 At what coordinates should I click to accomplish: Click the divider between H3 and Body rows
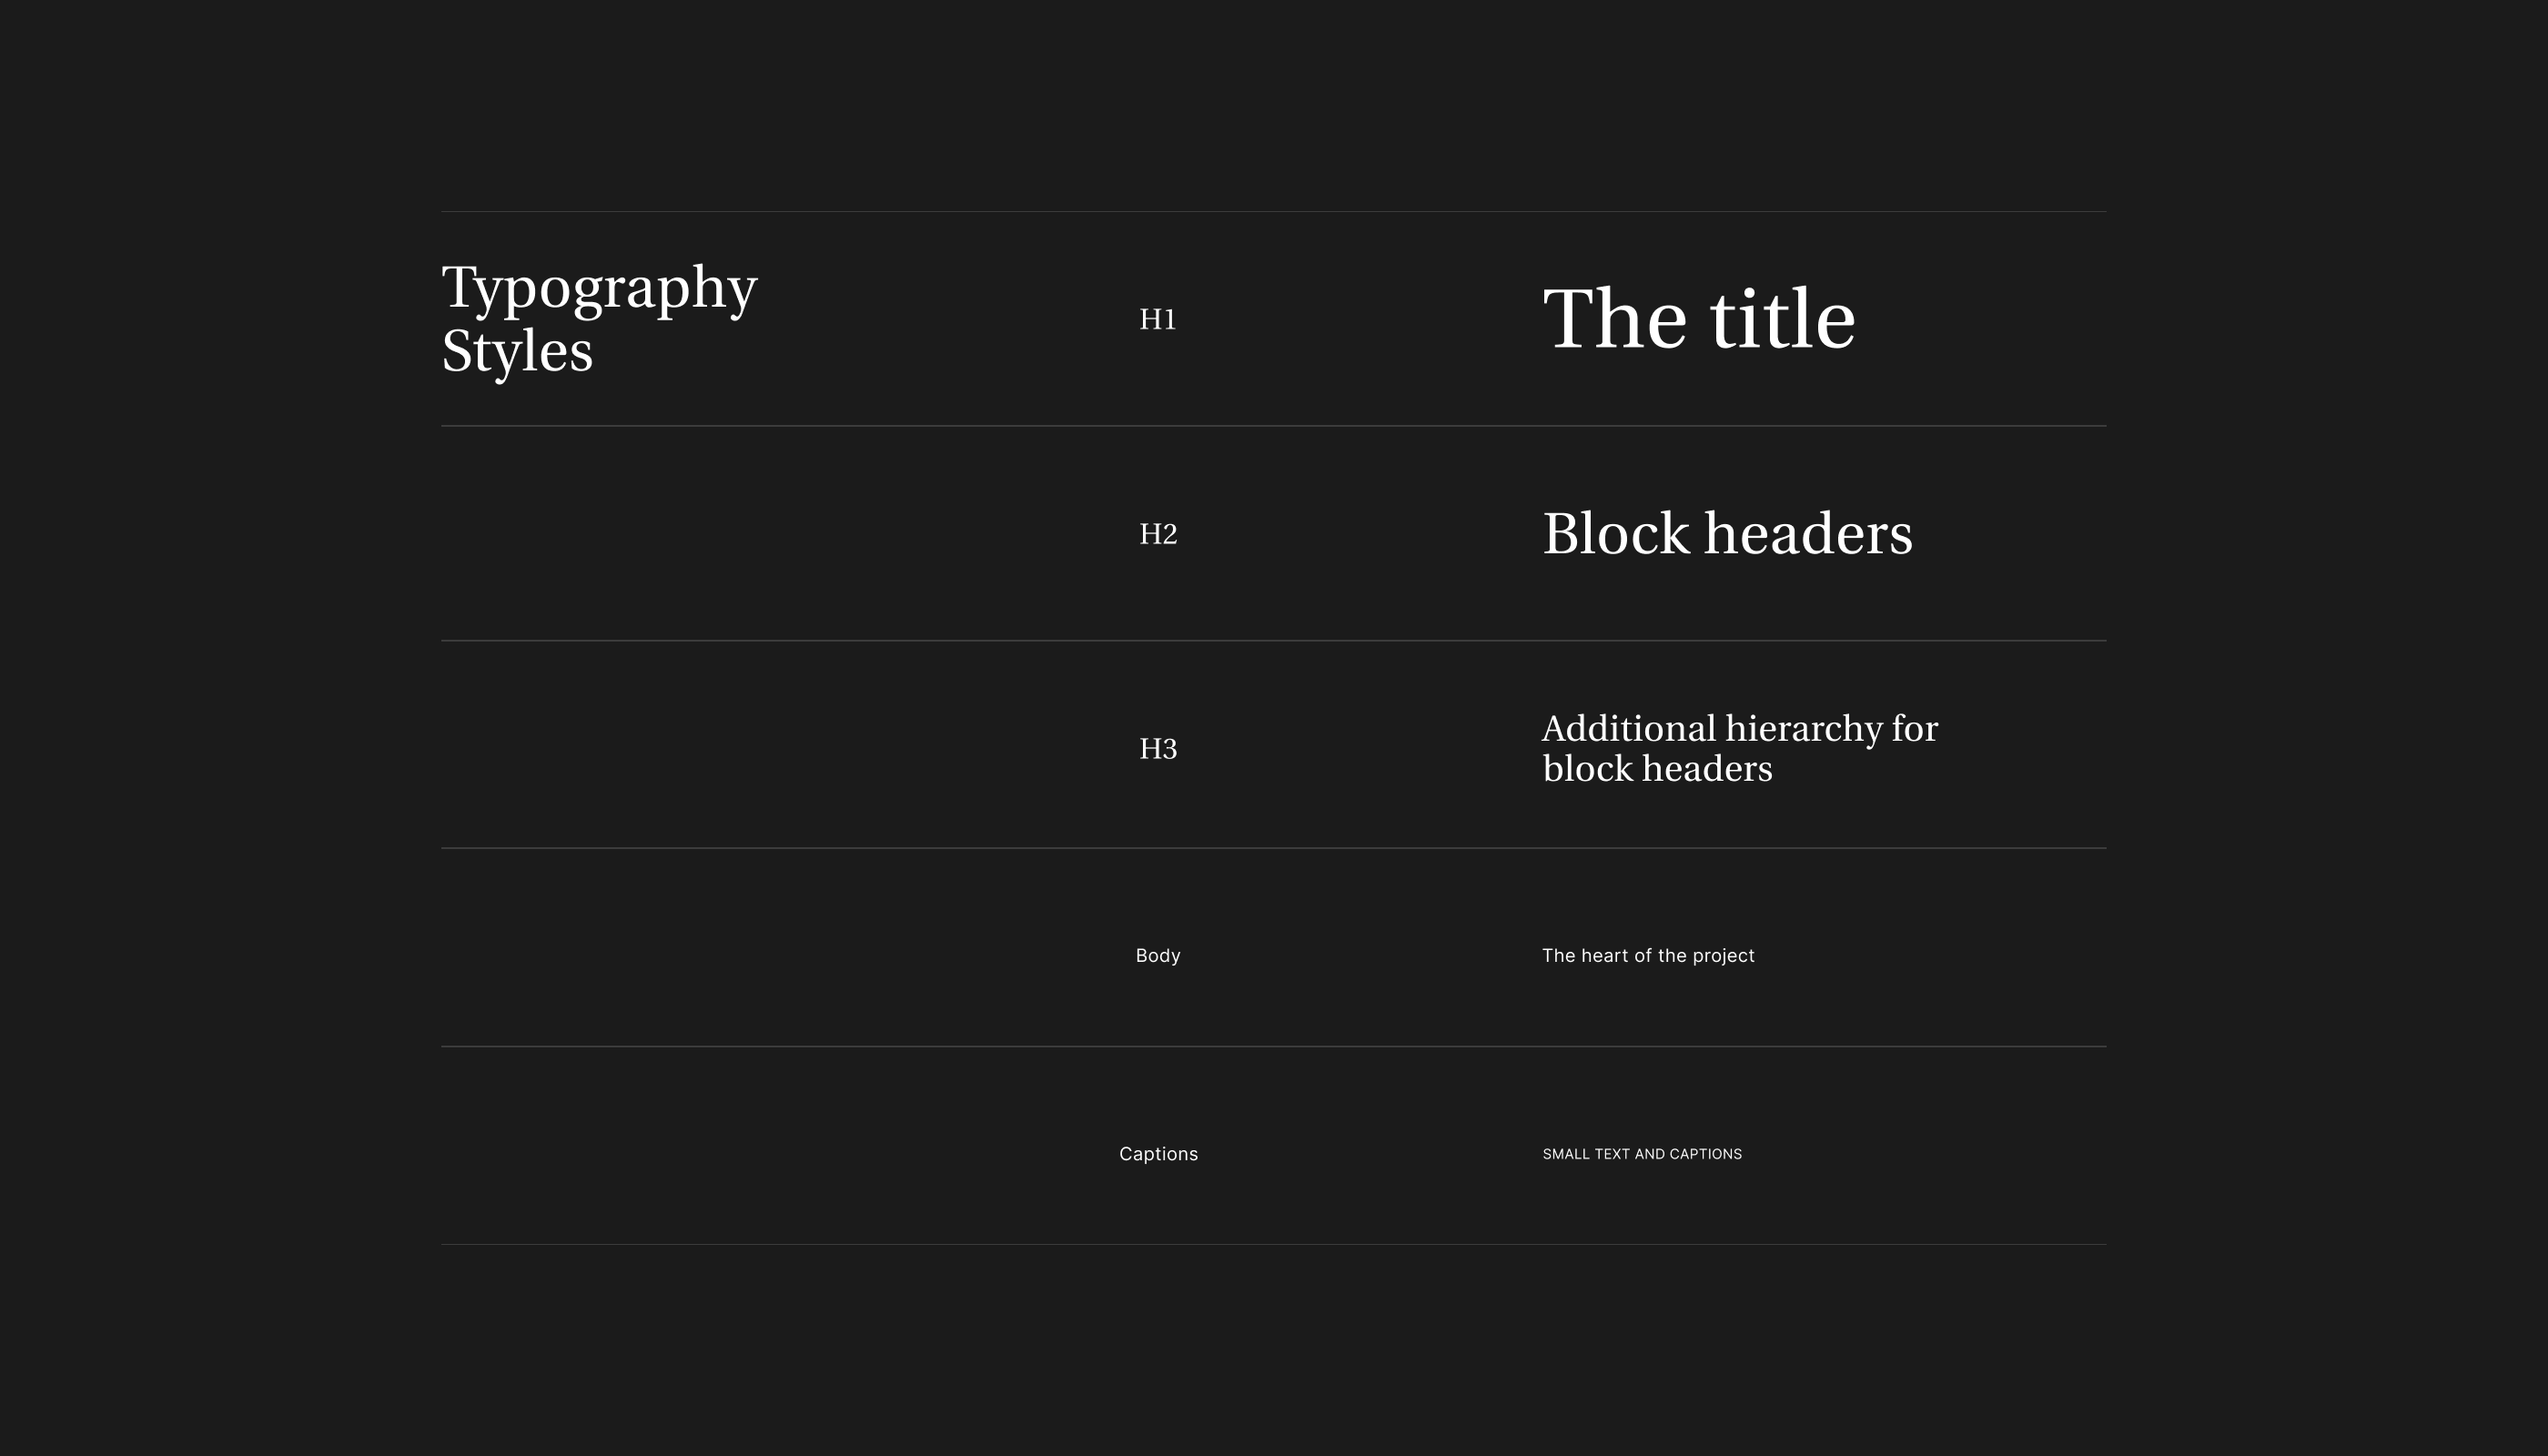1273,848
